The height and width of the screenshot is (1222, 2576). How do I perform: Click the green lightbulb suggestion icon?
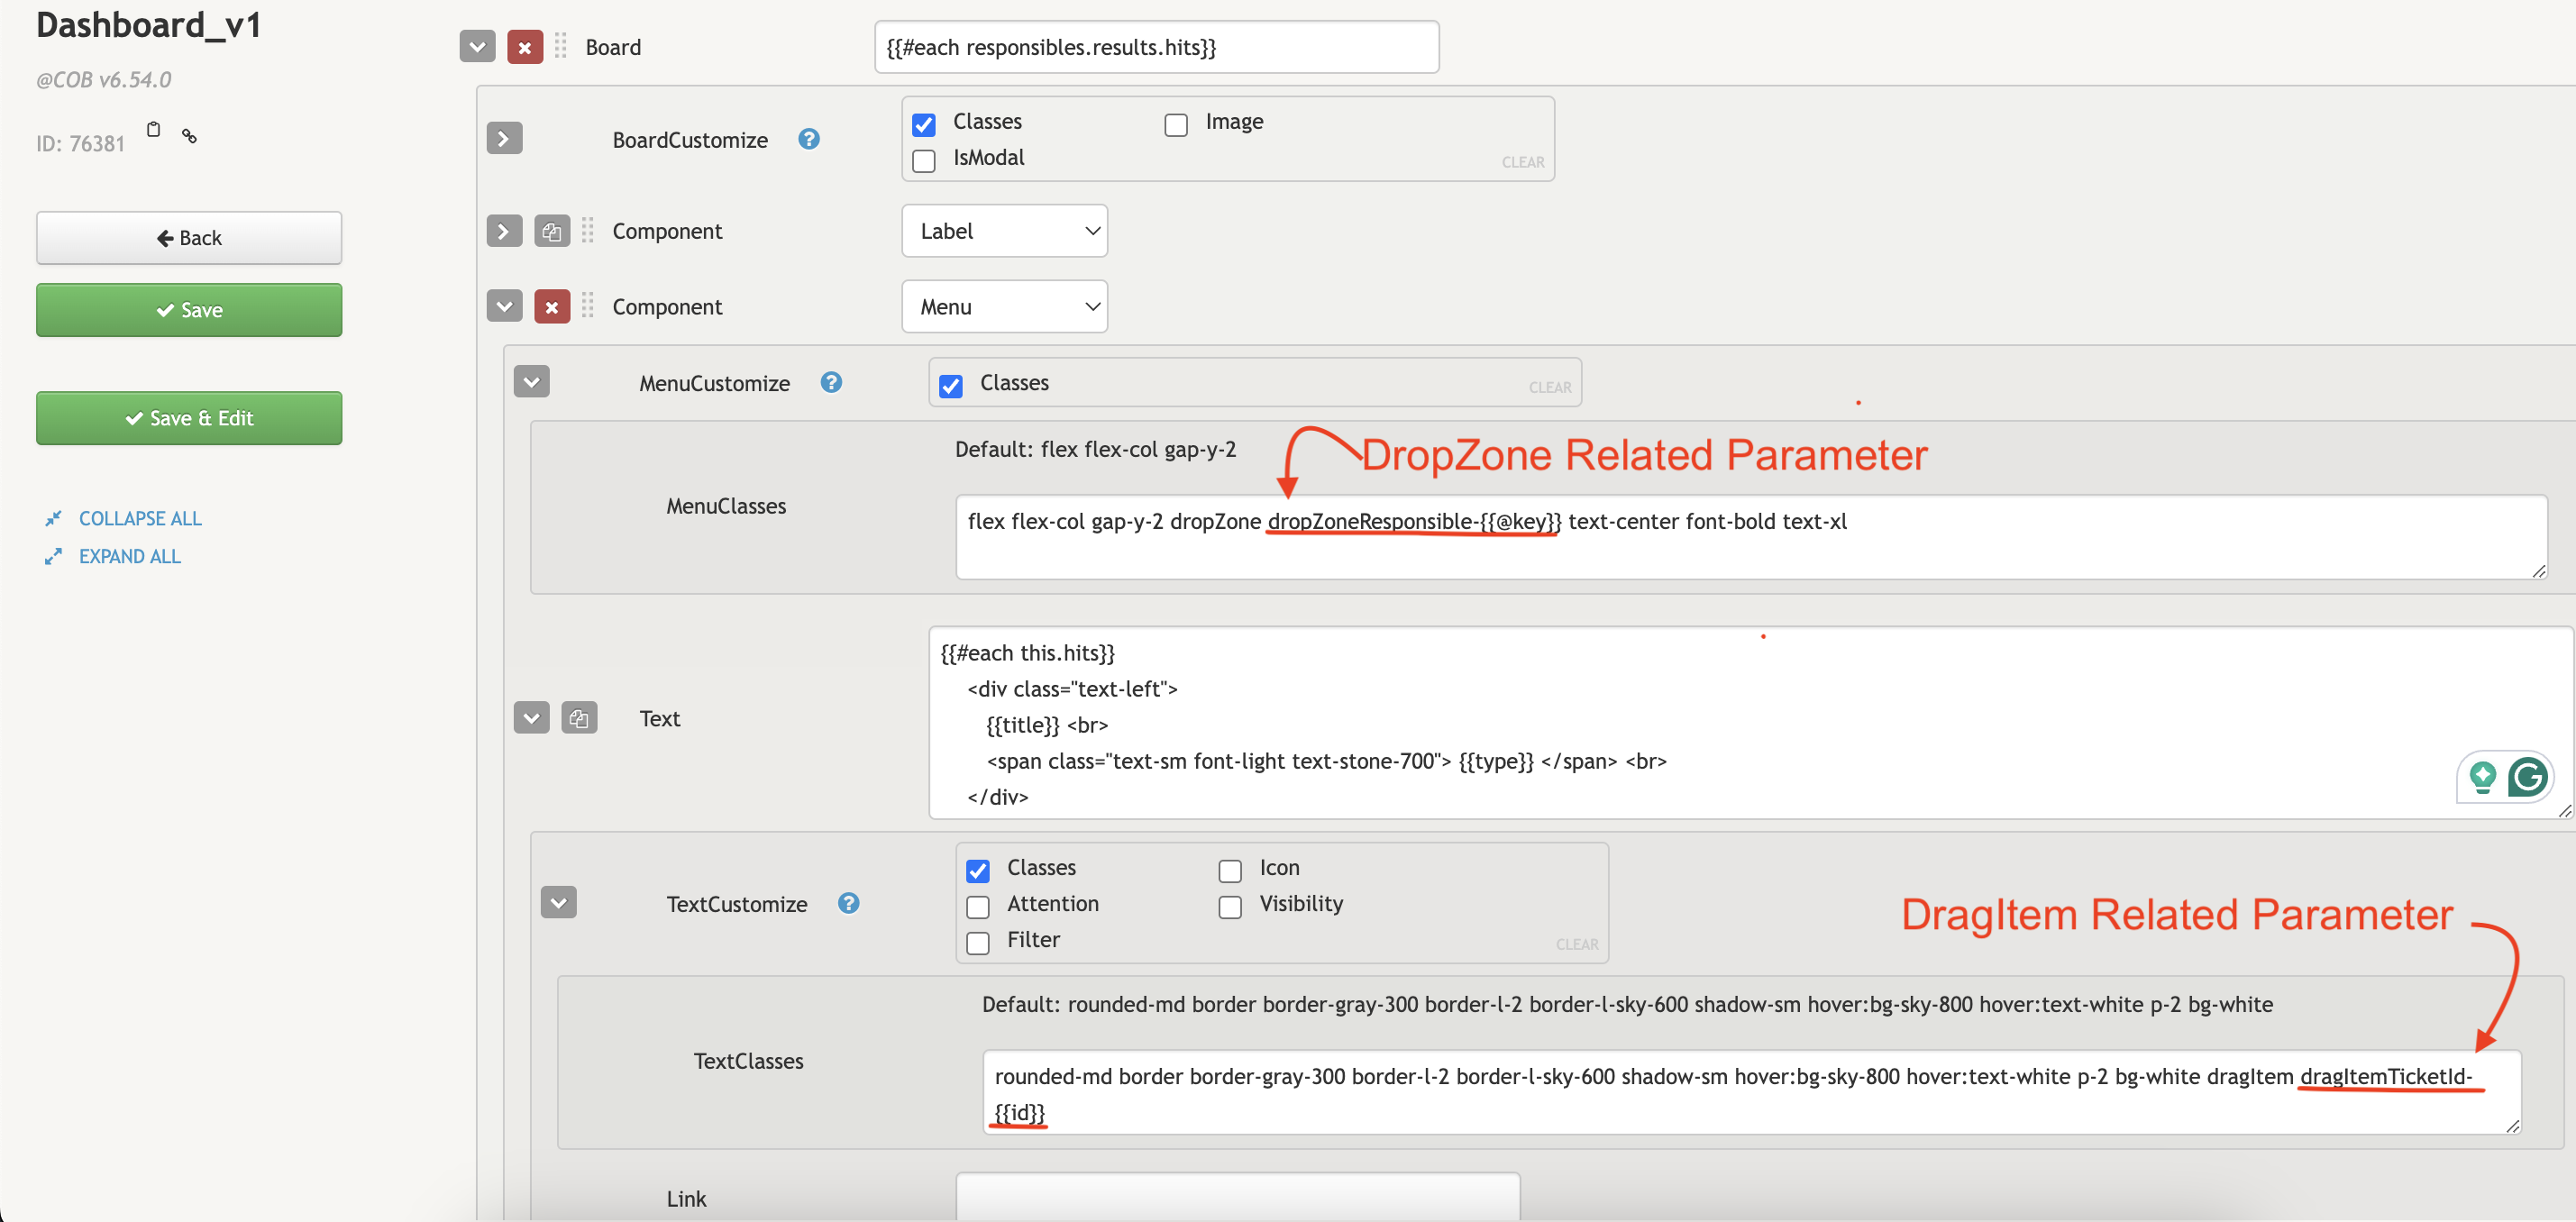[2483, 777]
